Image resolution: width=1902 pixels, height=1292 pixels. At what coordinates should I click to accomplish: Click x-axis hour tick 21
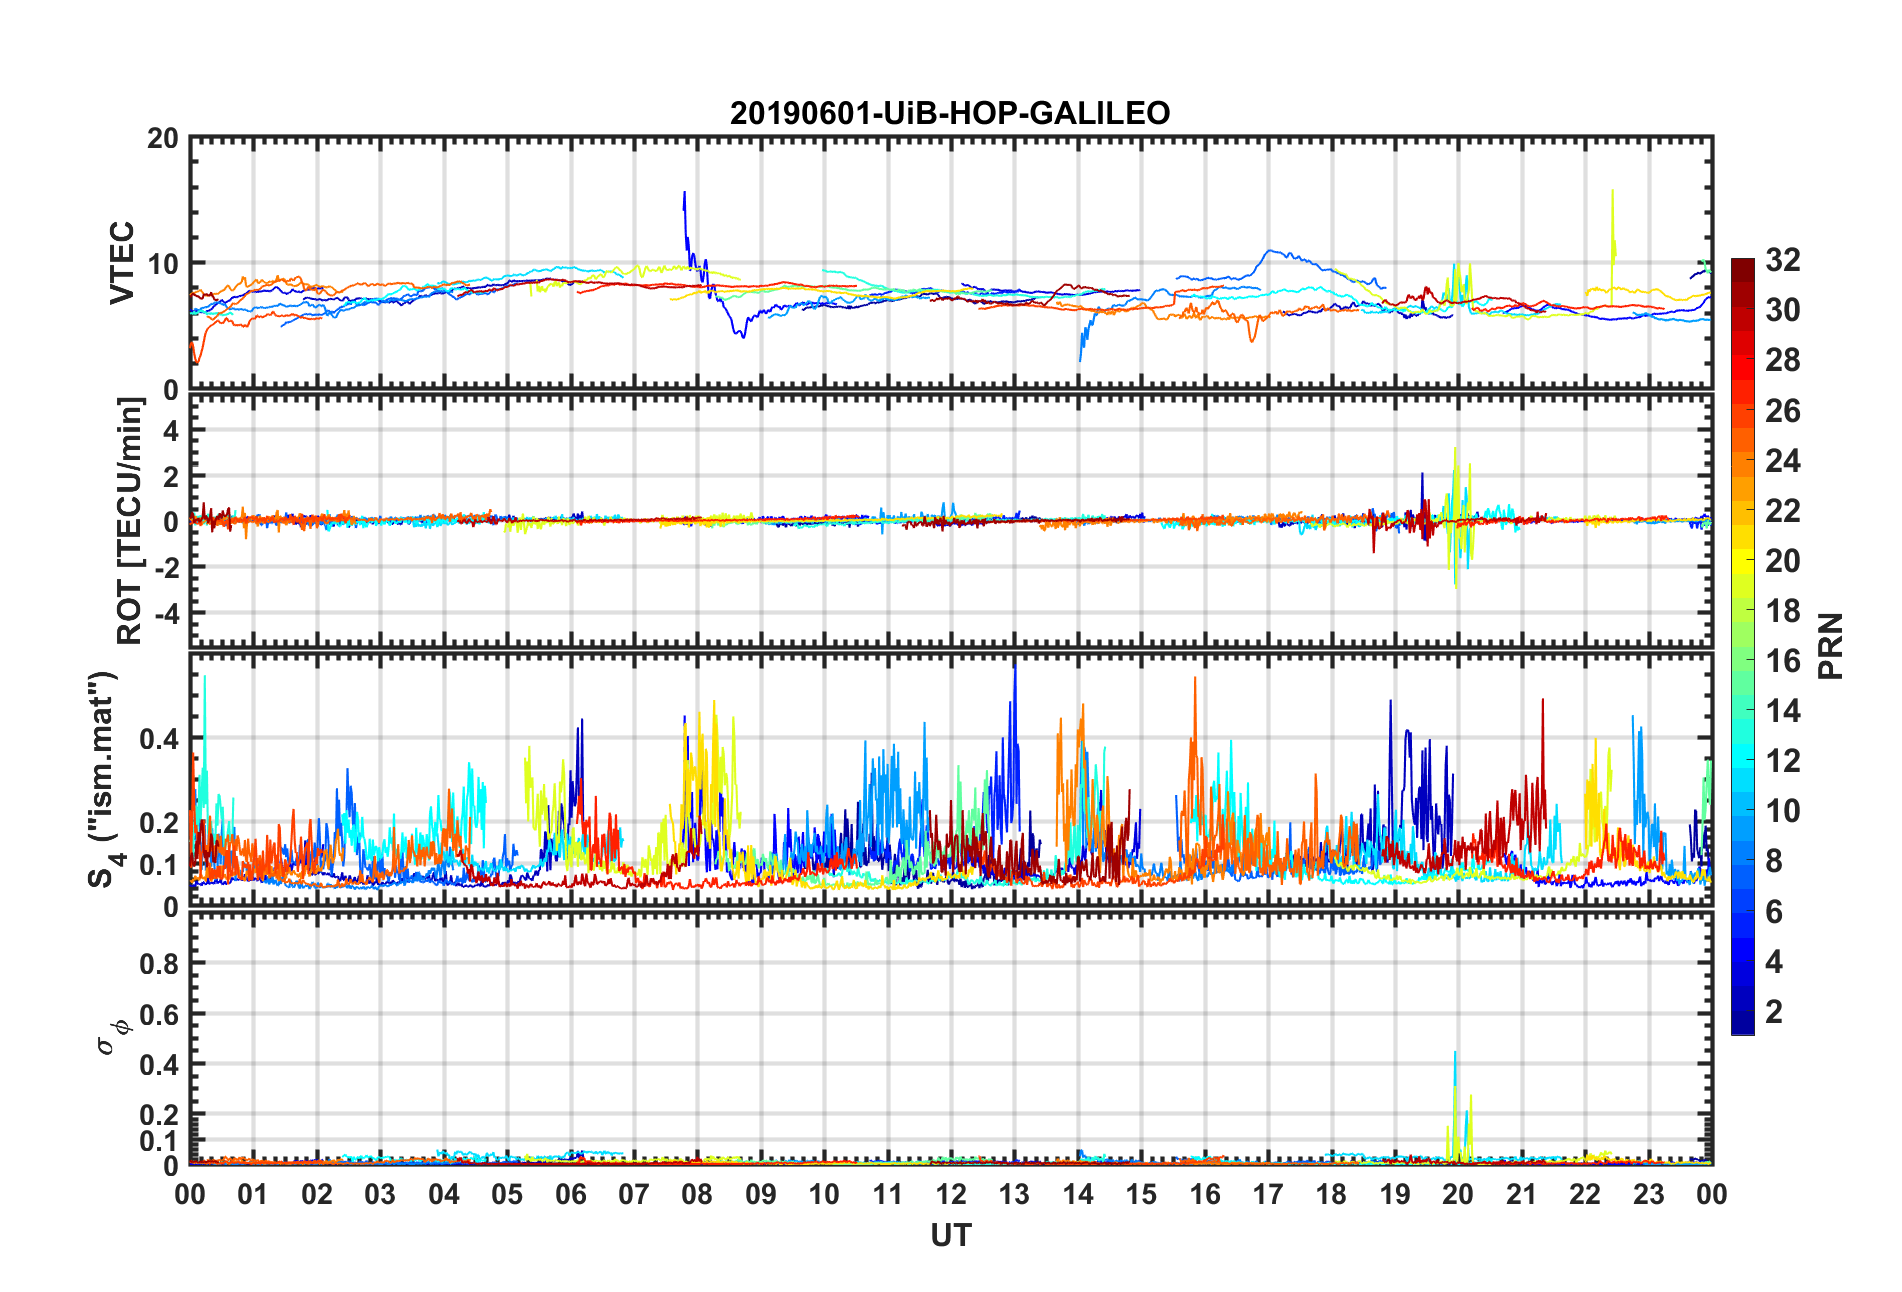tap(1522, 1194)
